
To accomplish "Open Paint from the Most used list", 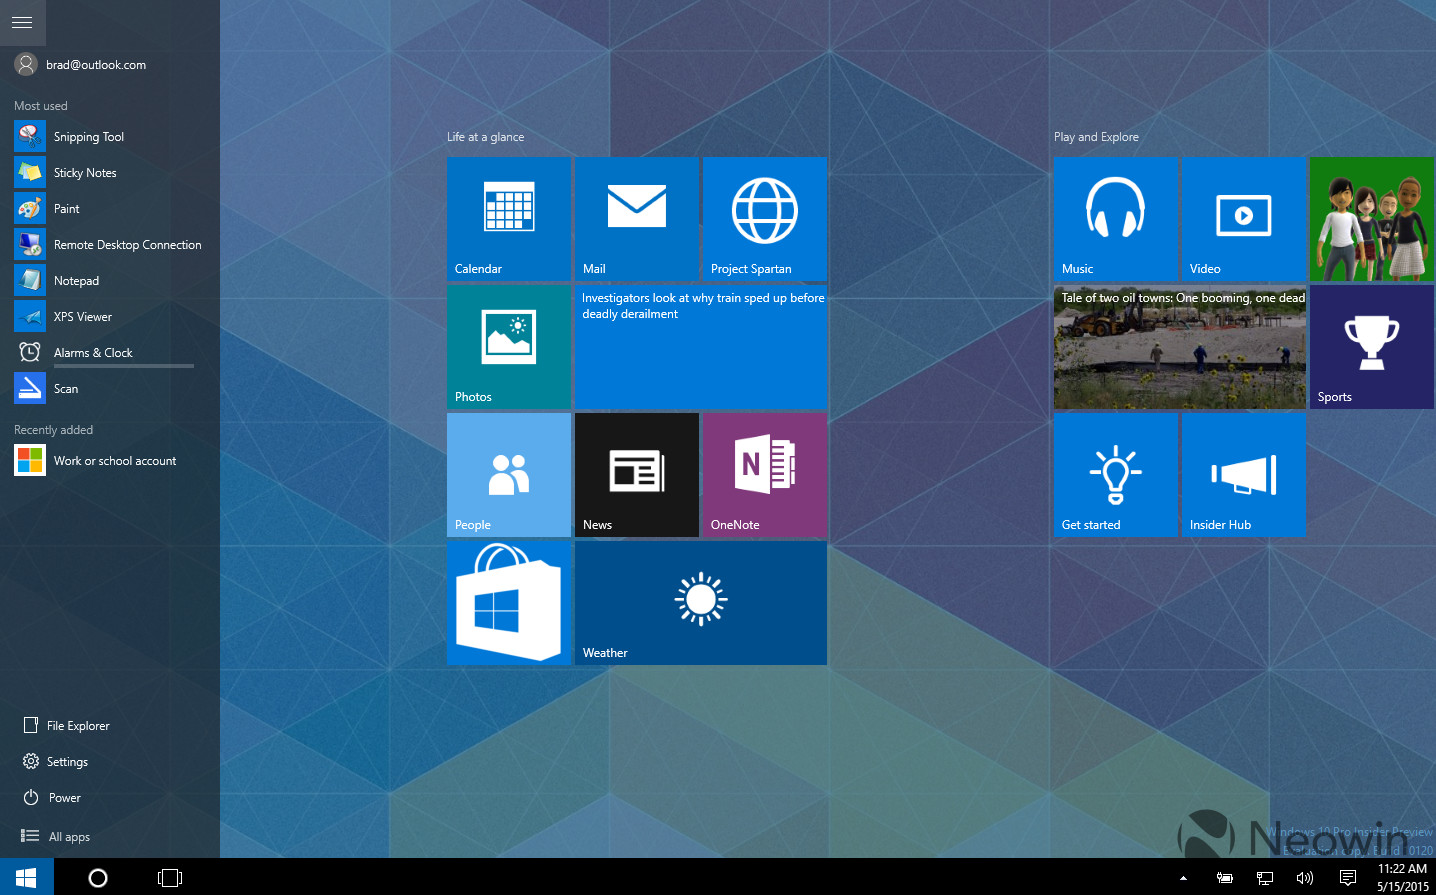I will (x=110, y=209).
